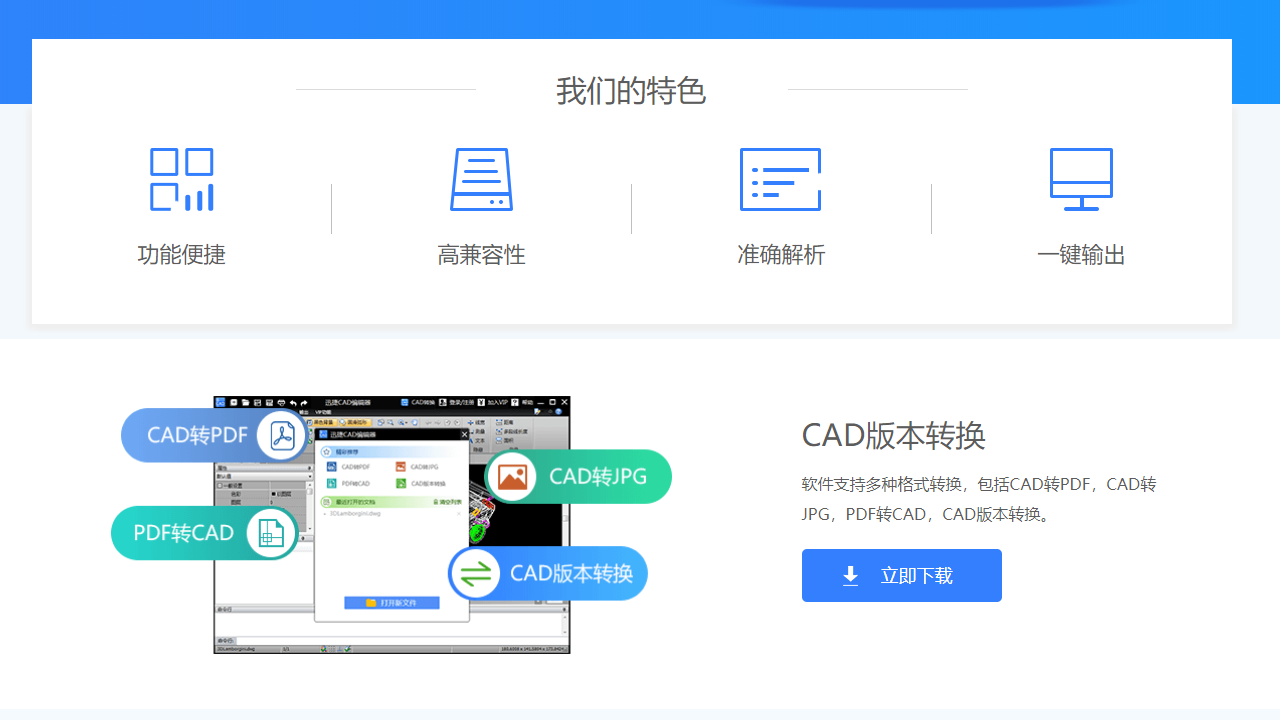Viewport: 1280px width, 720px height.
Task: Click the 功能便捷 feature icon
Action: [181, 179]
